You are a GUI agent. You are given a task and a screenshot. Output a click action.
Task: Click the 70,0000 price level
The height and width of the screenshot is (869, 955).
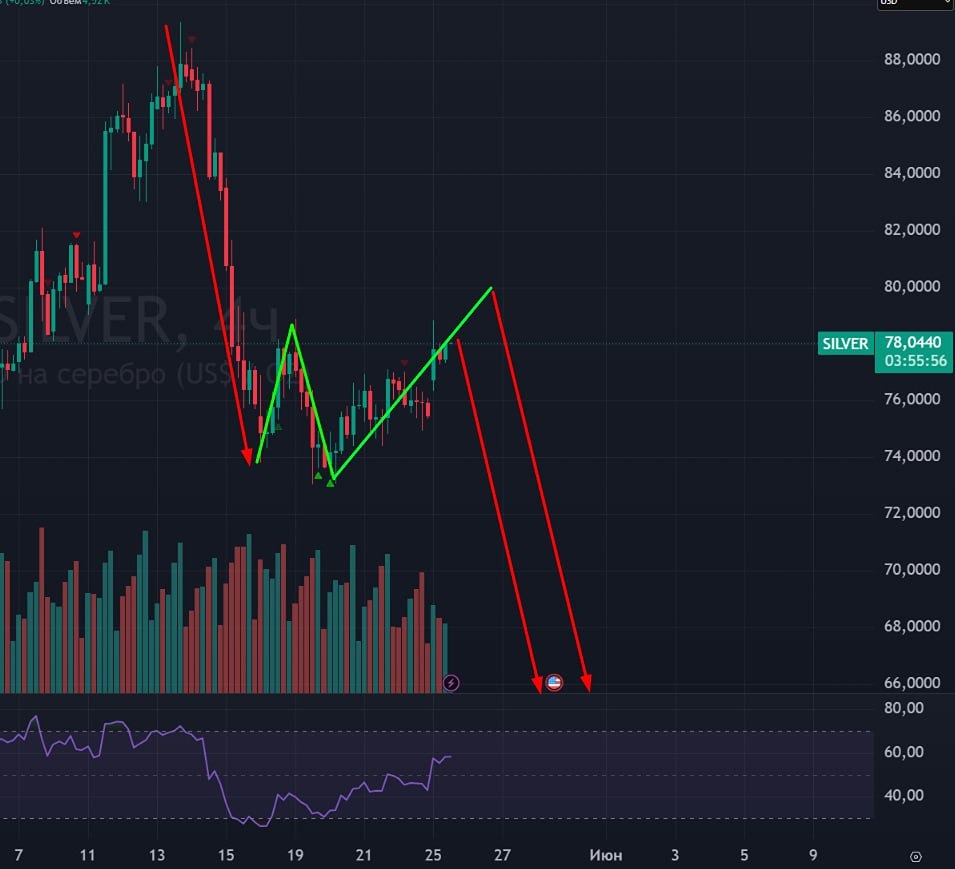click(912, 569)
